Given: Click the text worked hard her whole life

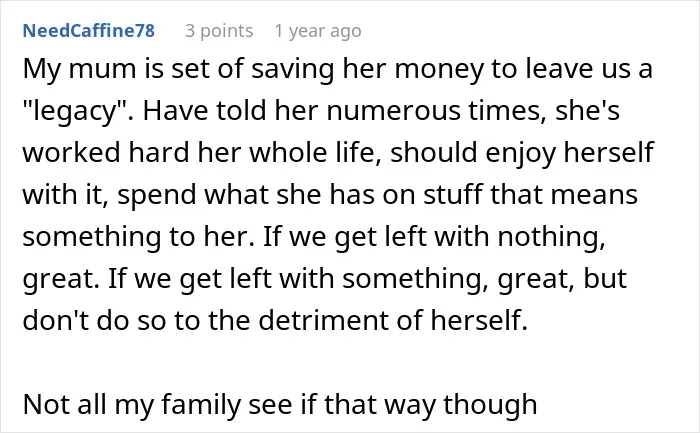Looking at the screenshot, I should (x=201, y=153).
